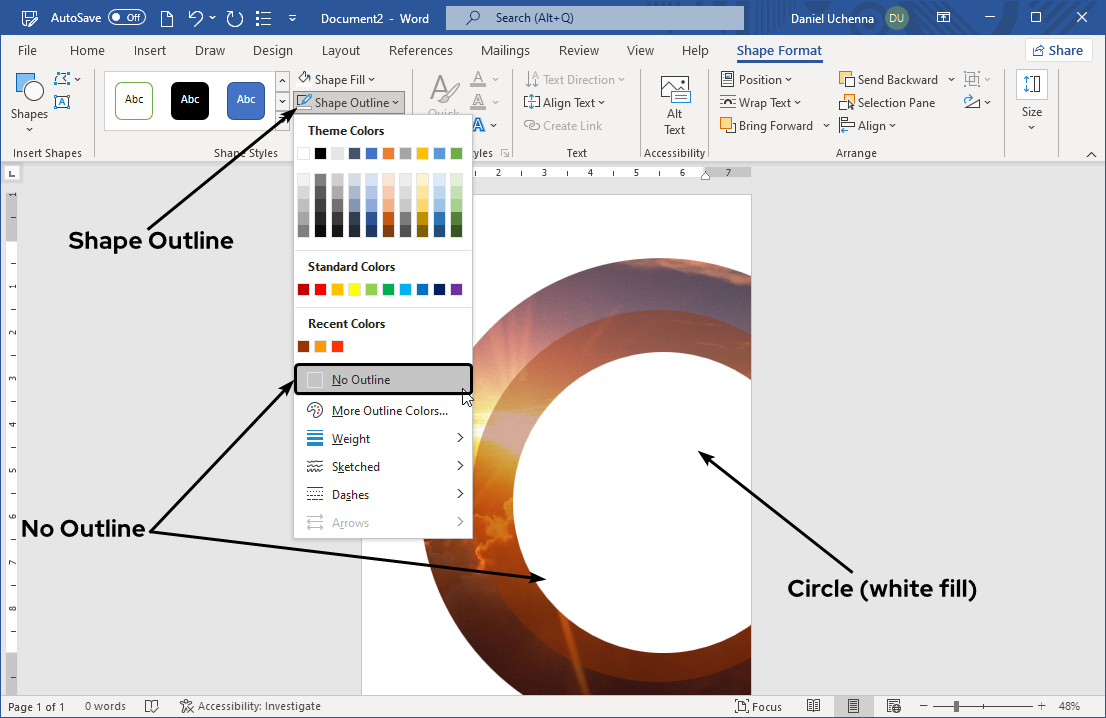Select the black filled shape style
Viewport: 1106px width, 718px height.
tap(190, 100)
